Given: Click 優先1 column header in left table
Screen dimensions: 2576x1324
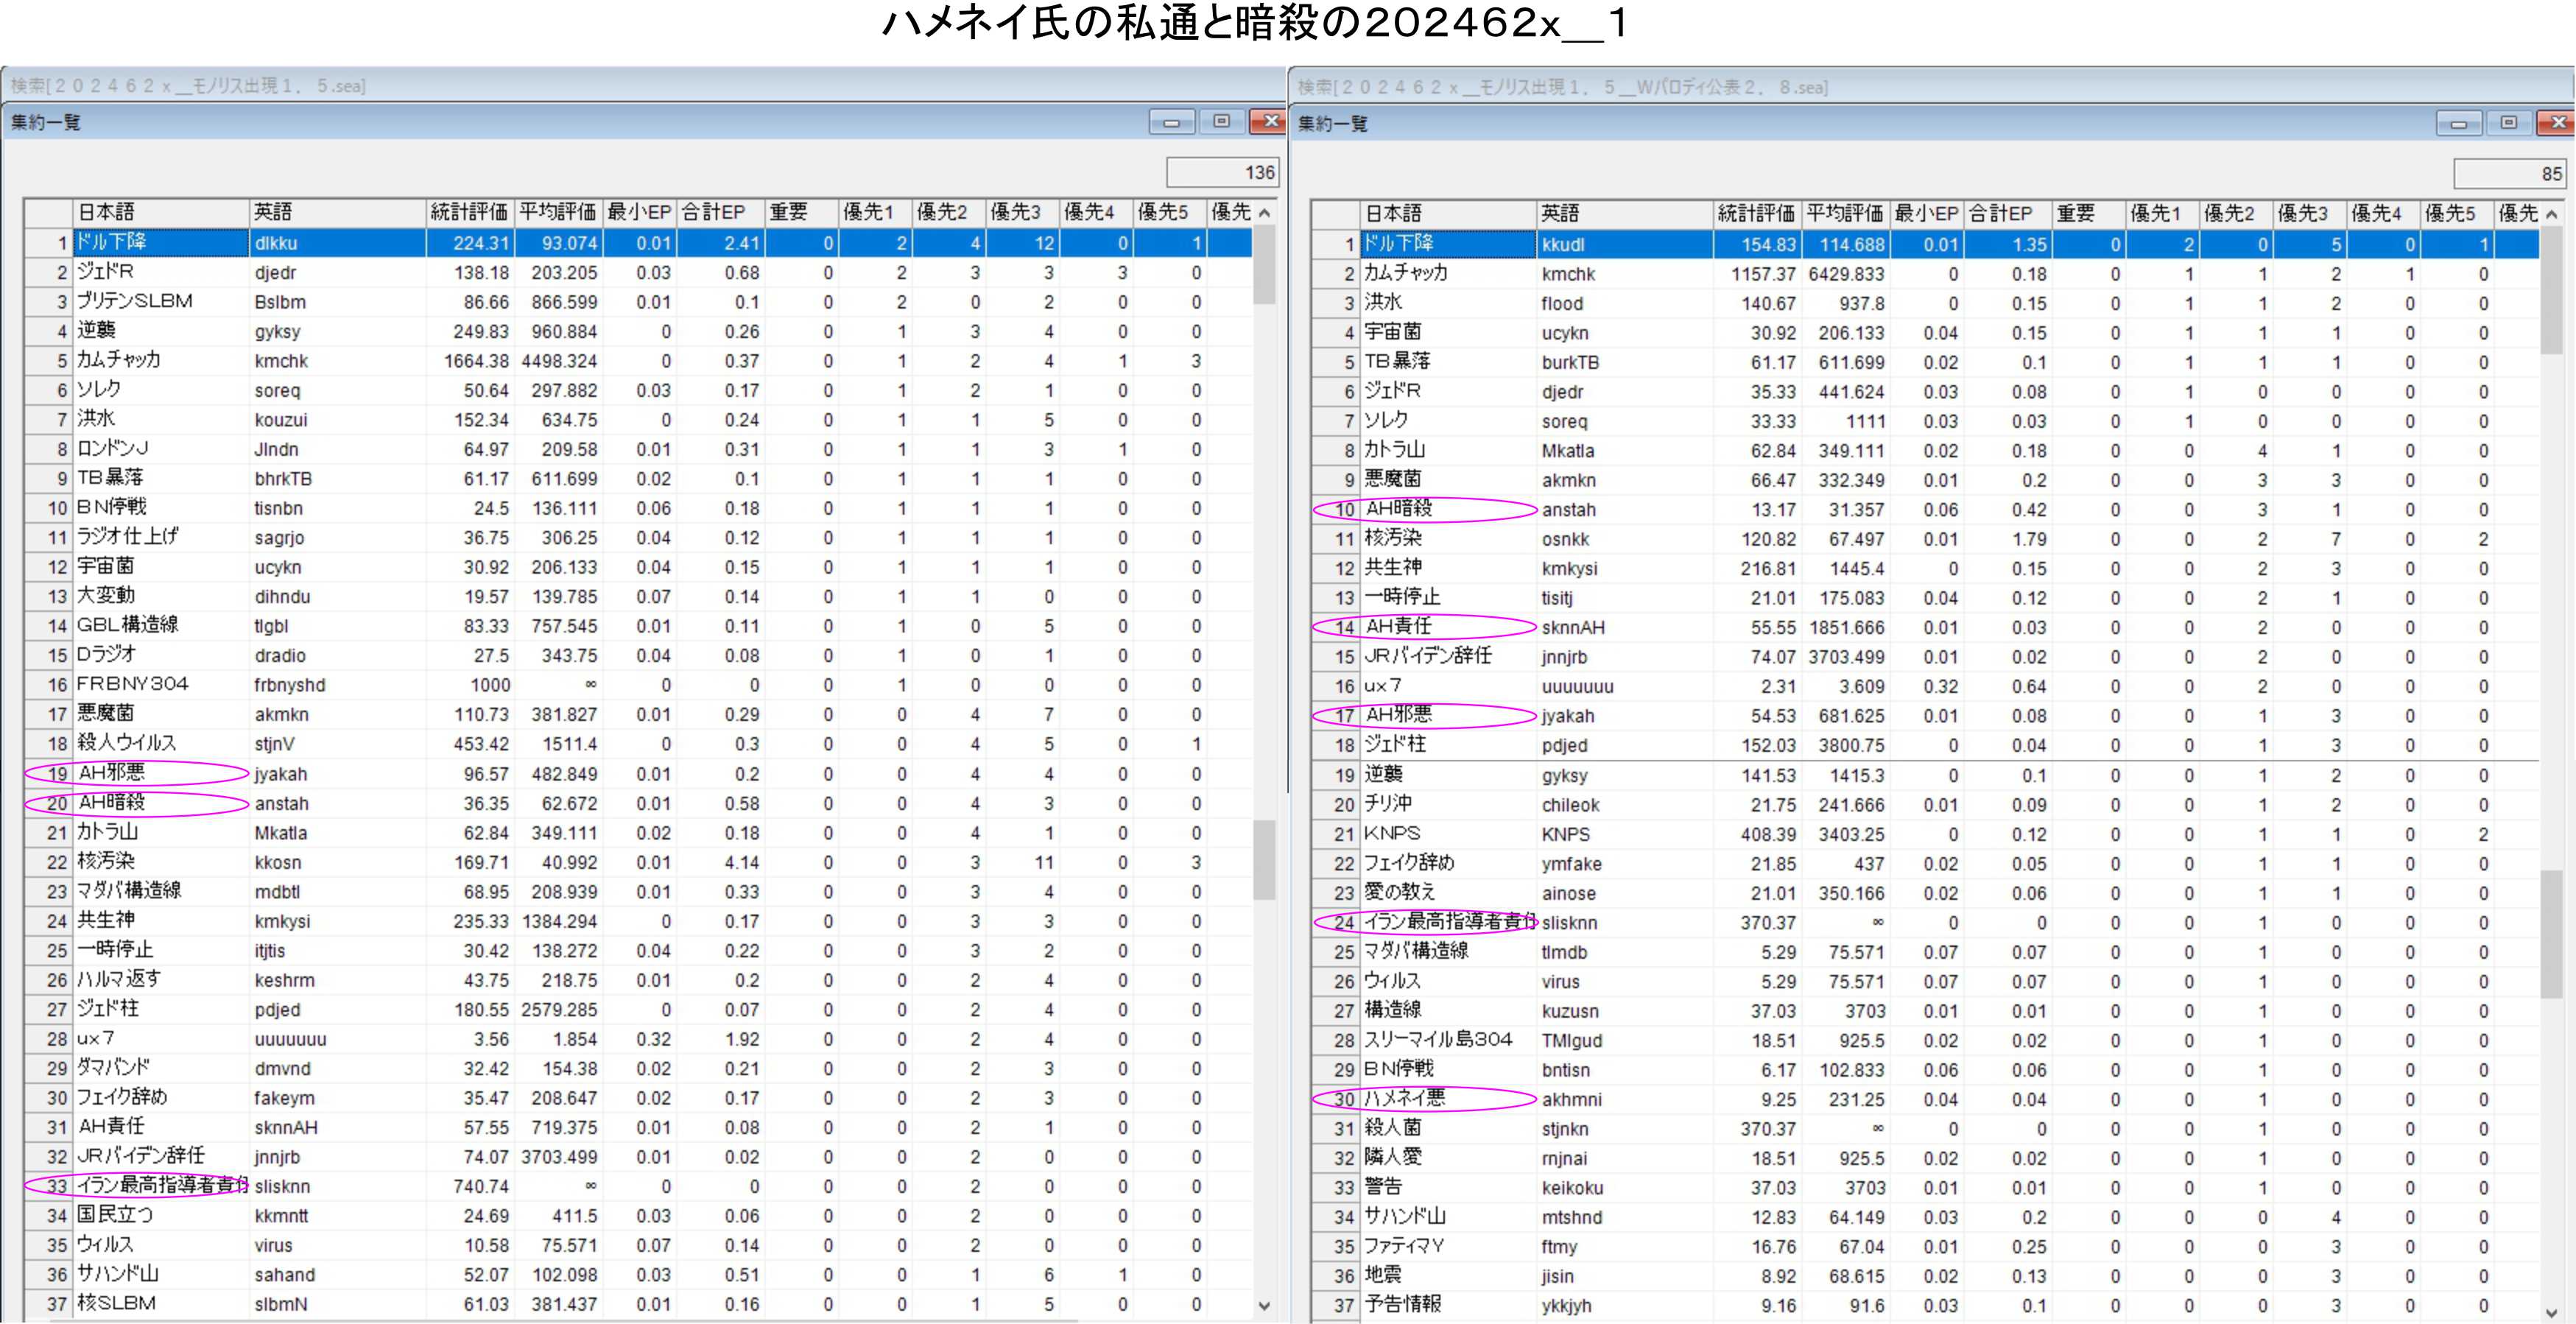Looking at the screenshot, I should [874, 212].
